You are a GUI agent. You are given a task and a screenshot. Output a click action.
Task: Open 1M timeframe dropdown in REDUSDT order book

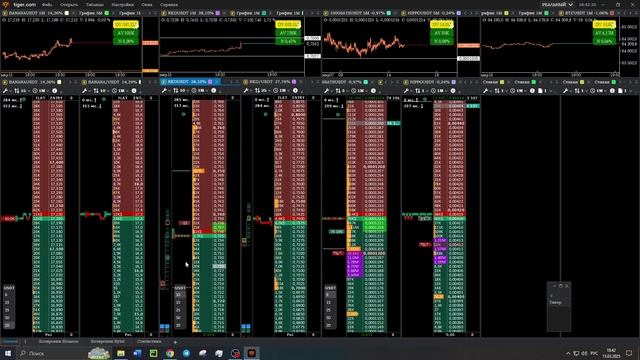200,91
